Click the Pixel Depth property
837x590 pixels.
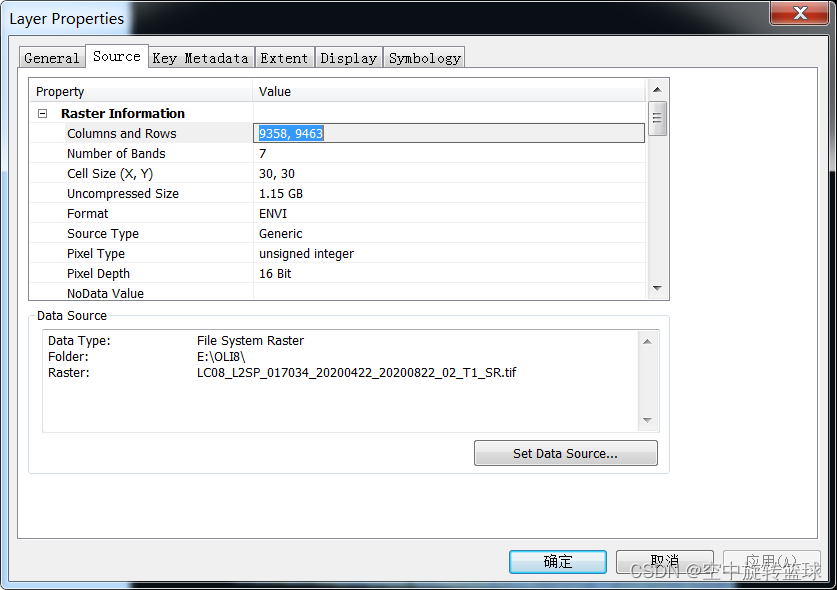(98, 274)
